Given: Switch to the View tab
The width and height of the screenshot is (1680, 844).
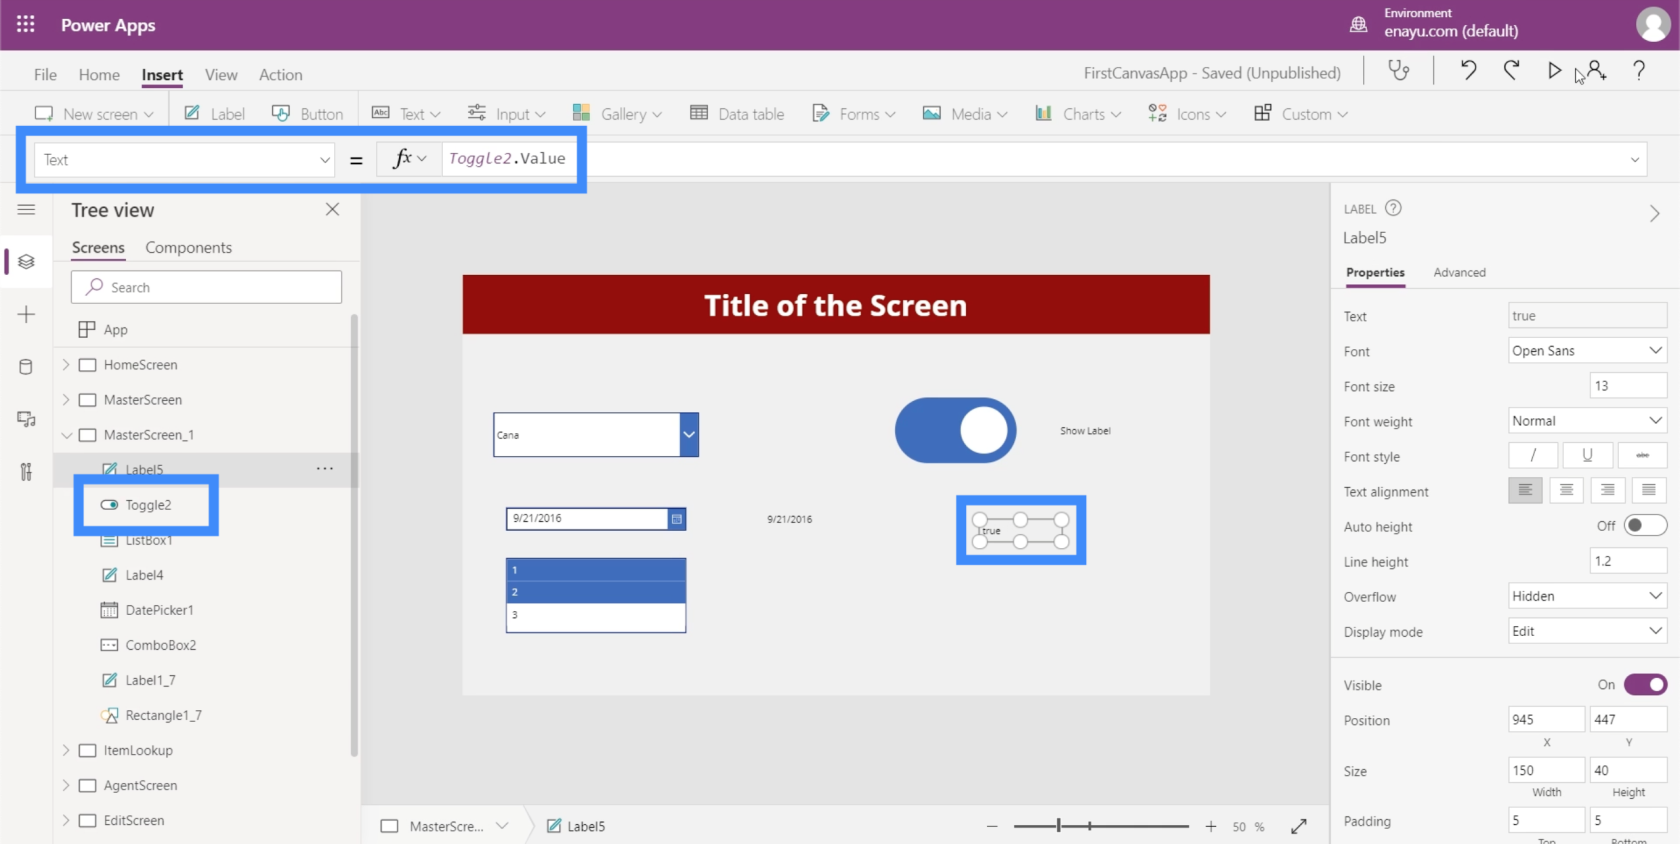Looking at the screenshot, I should click(221, 75).
